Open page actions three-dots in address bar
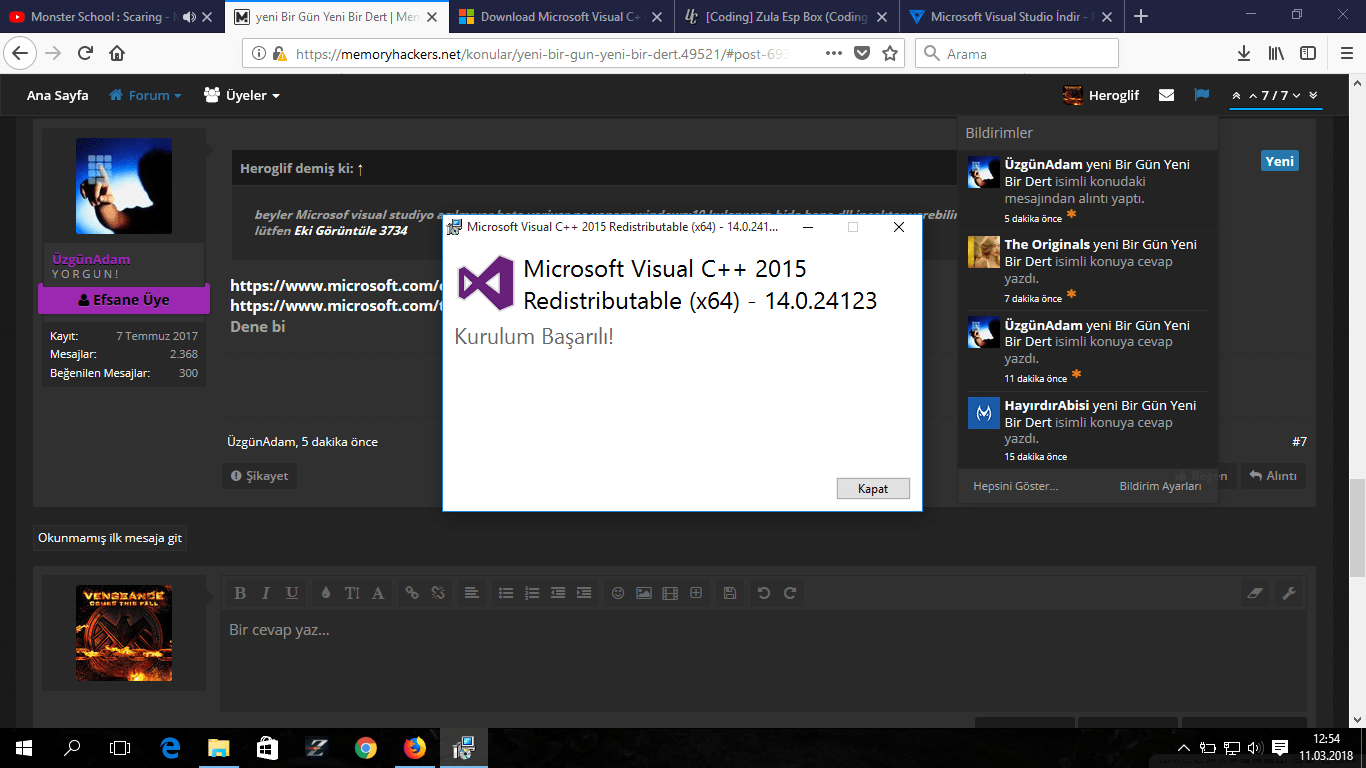This screenshot has height=768, width=1366. pos(834,54)
